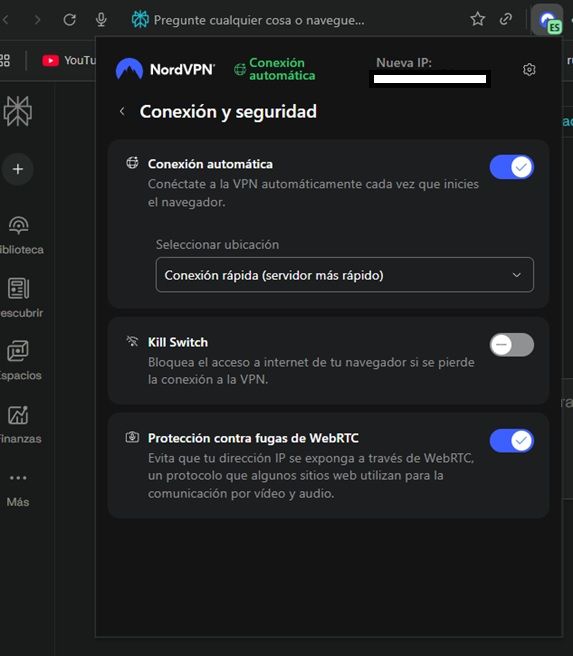Open Más options in sidebar
This screenshot has width=573, height=656.
(18, 489)
